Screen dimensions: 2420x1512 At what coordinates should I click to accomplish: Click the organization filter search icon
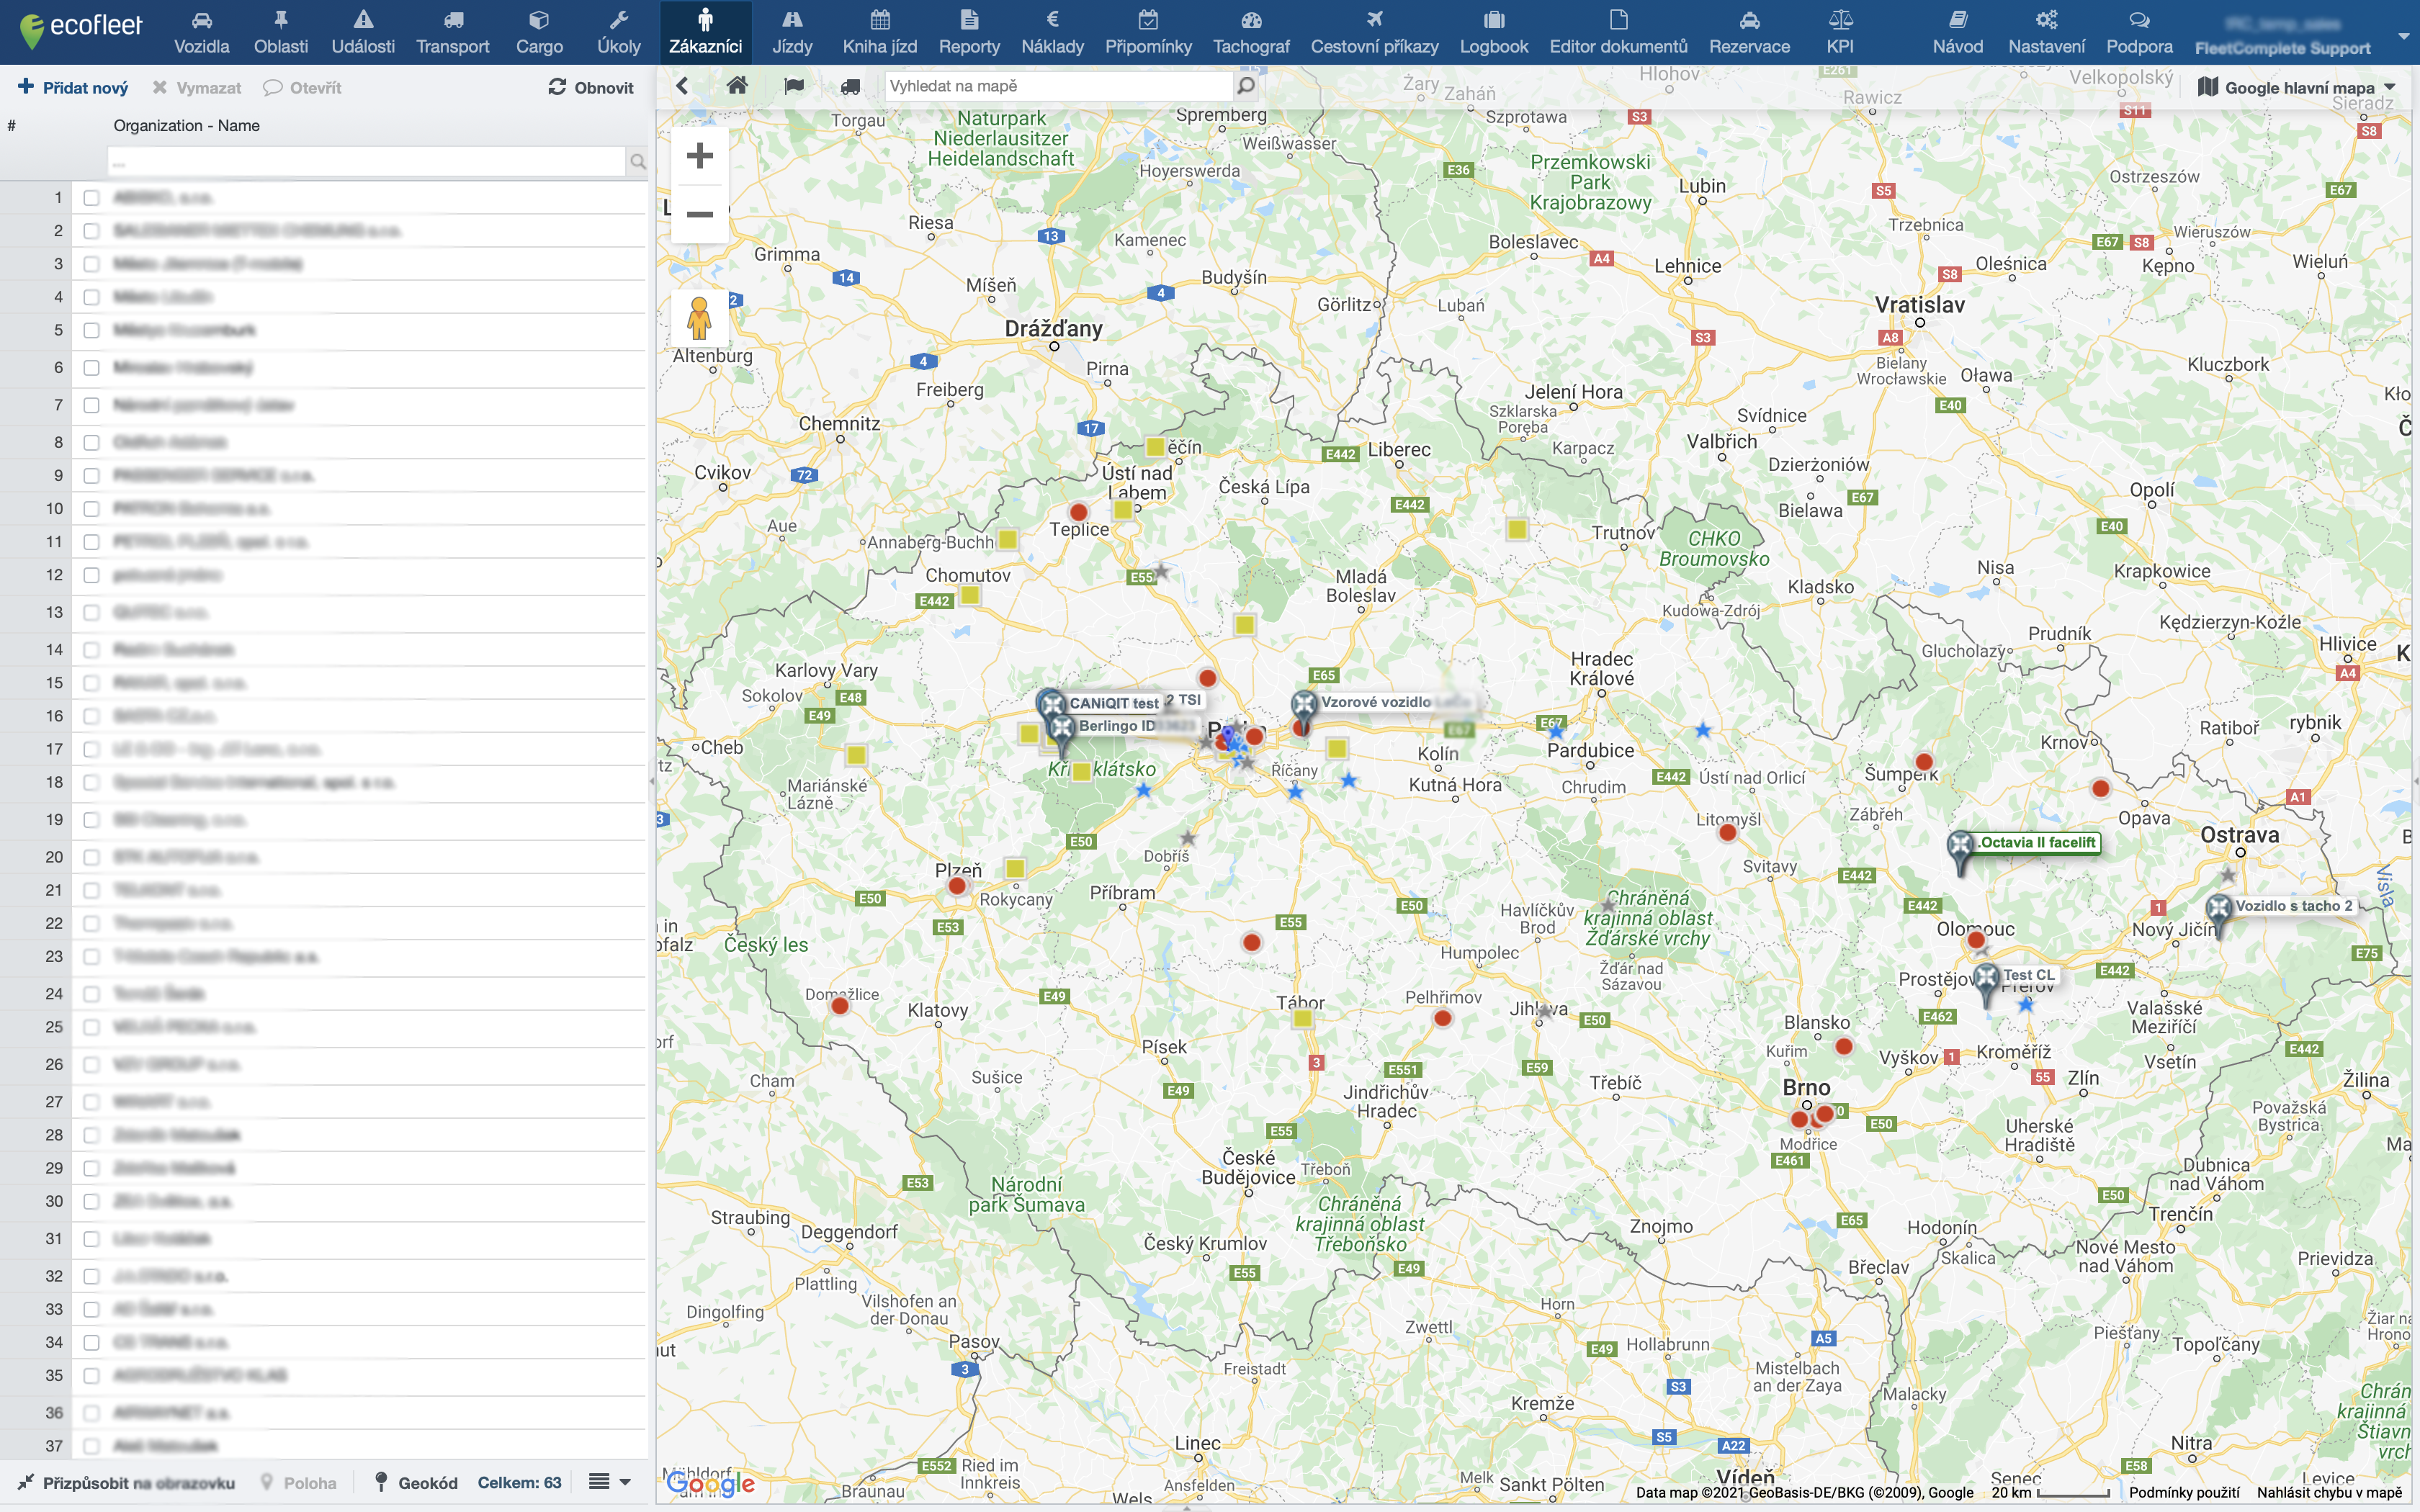point(637,161)
